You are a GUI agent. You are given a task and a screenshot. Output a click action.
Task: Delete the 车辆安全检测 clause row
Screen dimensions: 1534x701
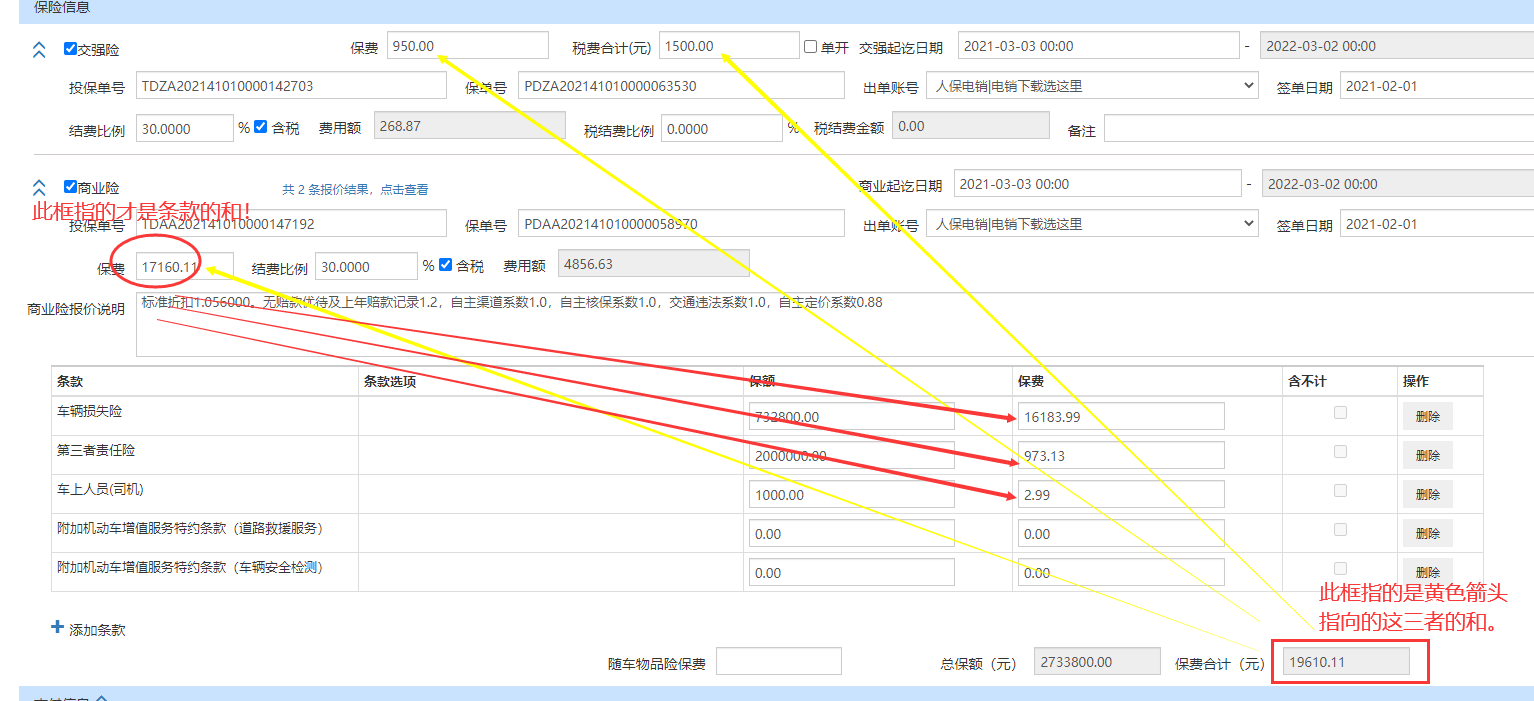(1428, 572)
